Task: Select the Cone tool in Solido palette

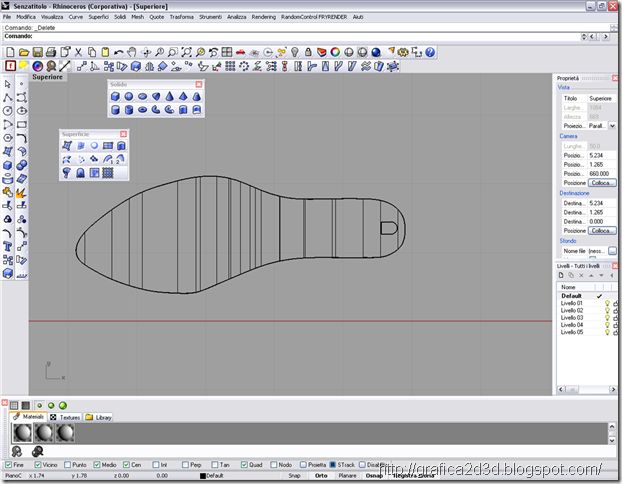Action: (169, 96)
